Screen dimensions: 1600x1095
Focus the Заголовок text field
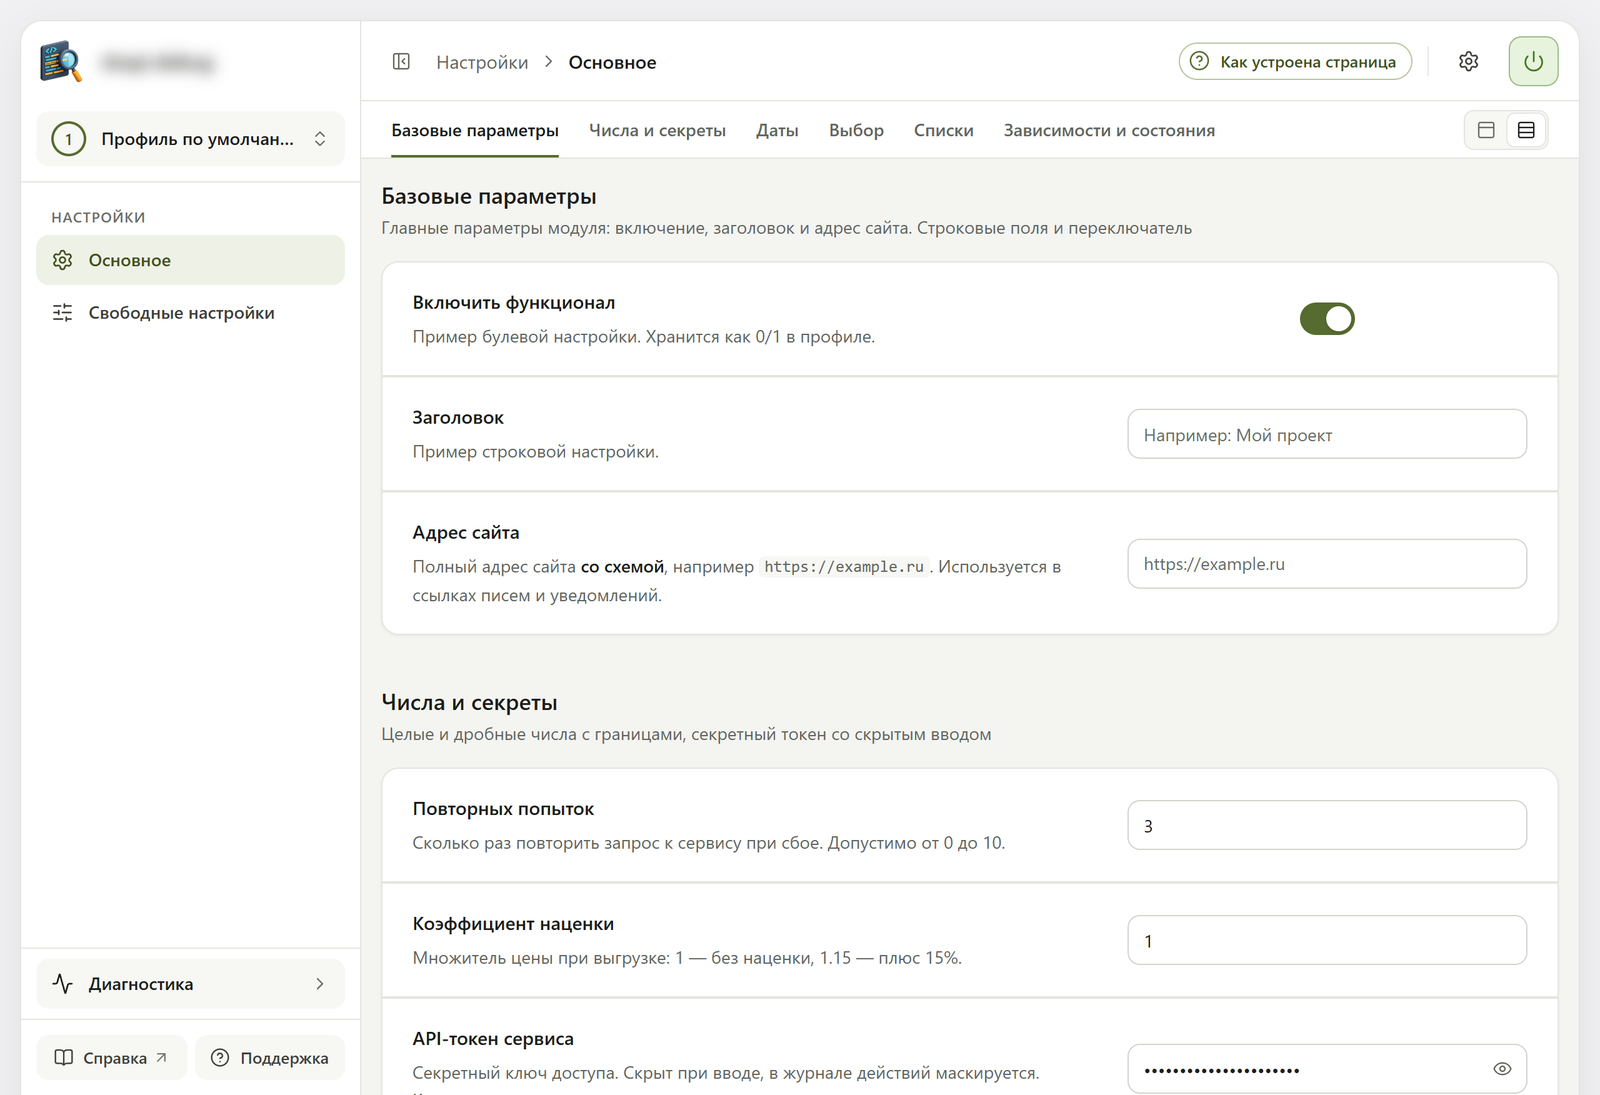click(1327, 434)
